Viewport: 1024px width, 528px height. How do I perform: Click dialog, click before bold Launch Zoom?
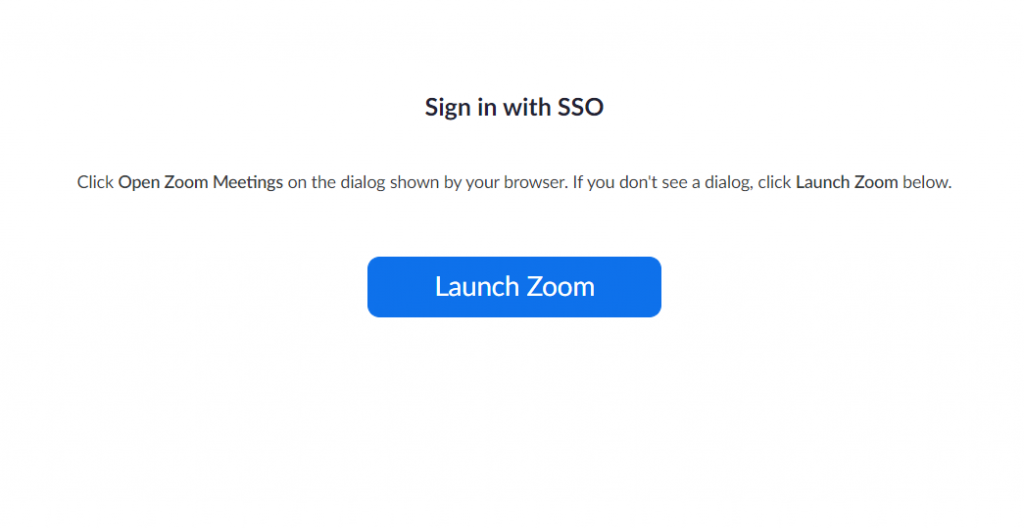coord(748,182)
